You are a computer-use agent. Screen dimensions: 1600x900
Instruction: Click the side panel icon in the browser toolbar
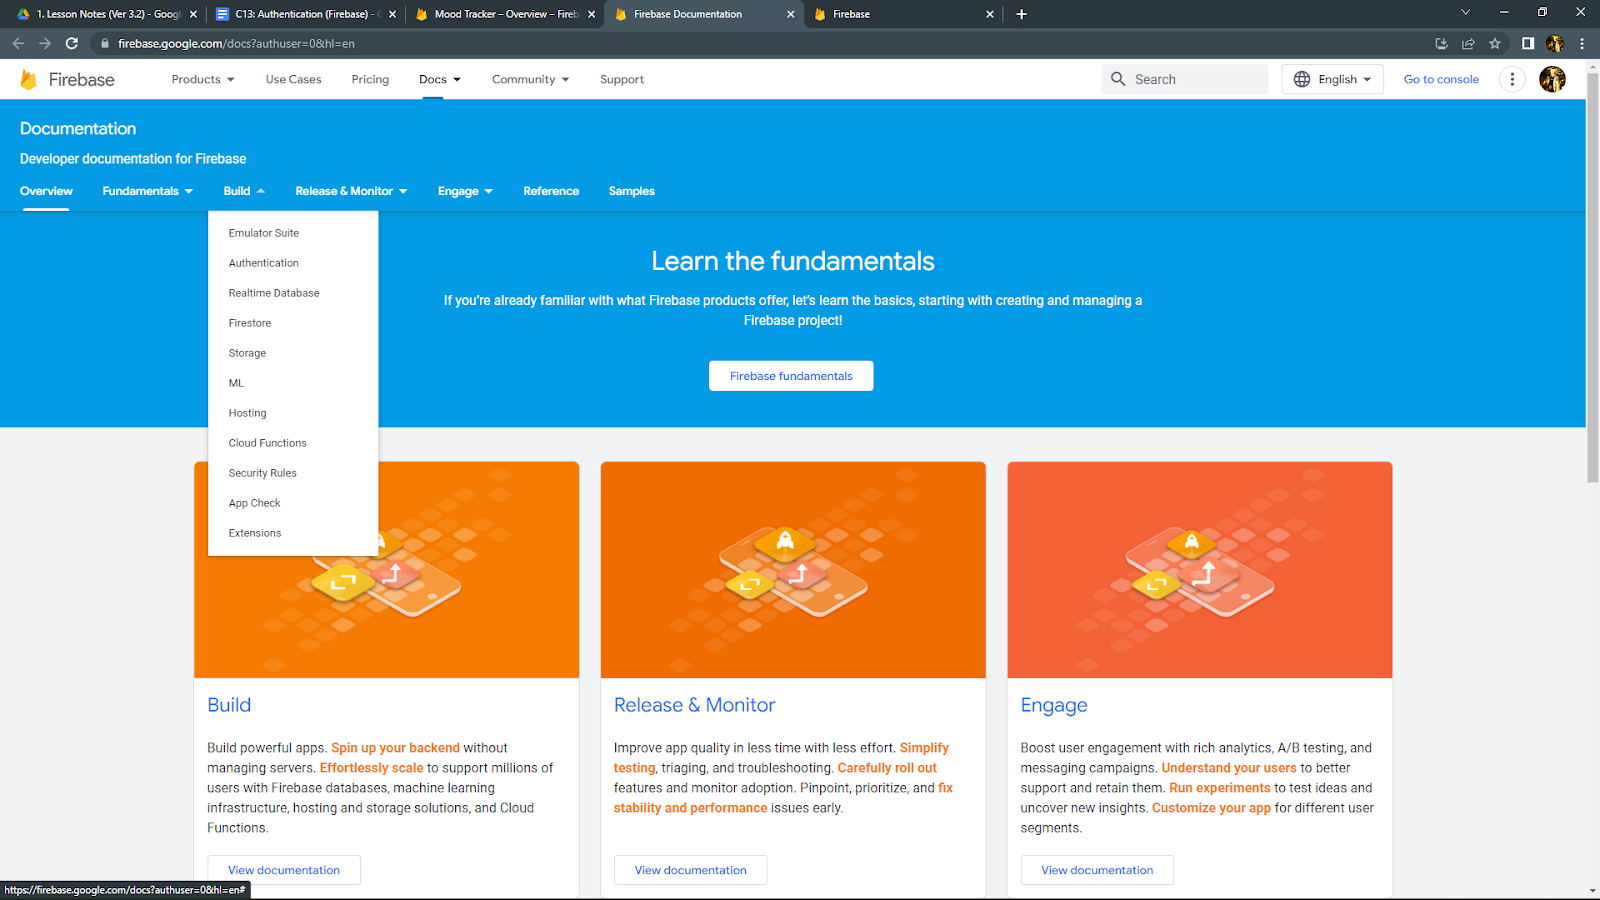1527,43
